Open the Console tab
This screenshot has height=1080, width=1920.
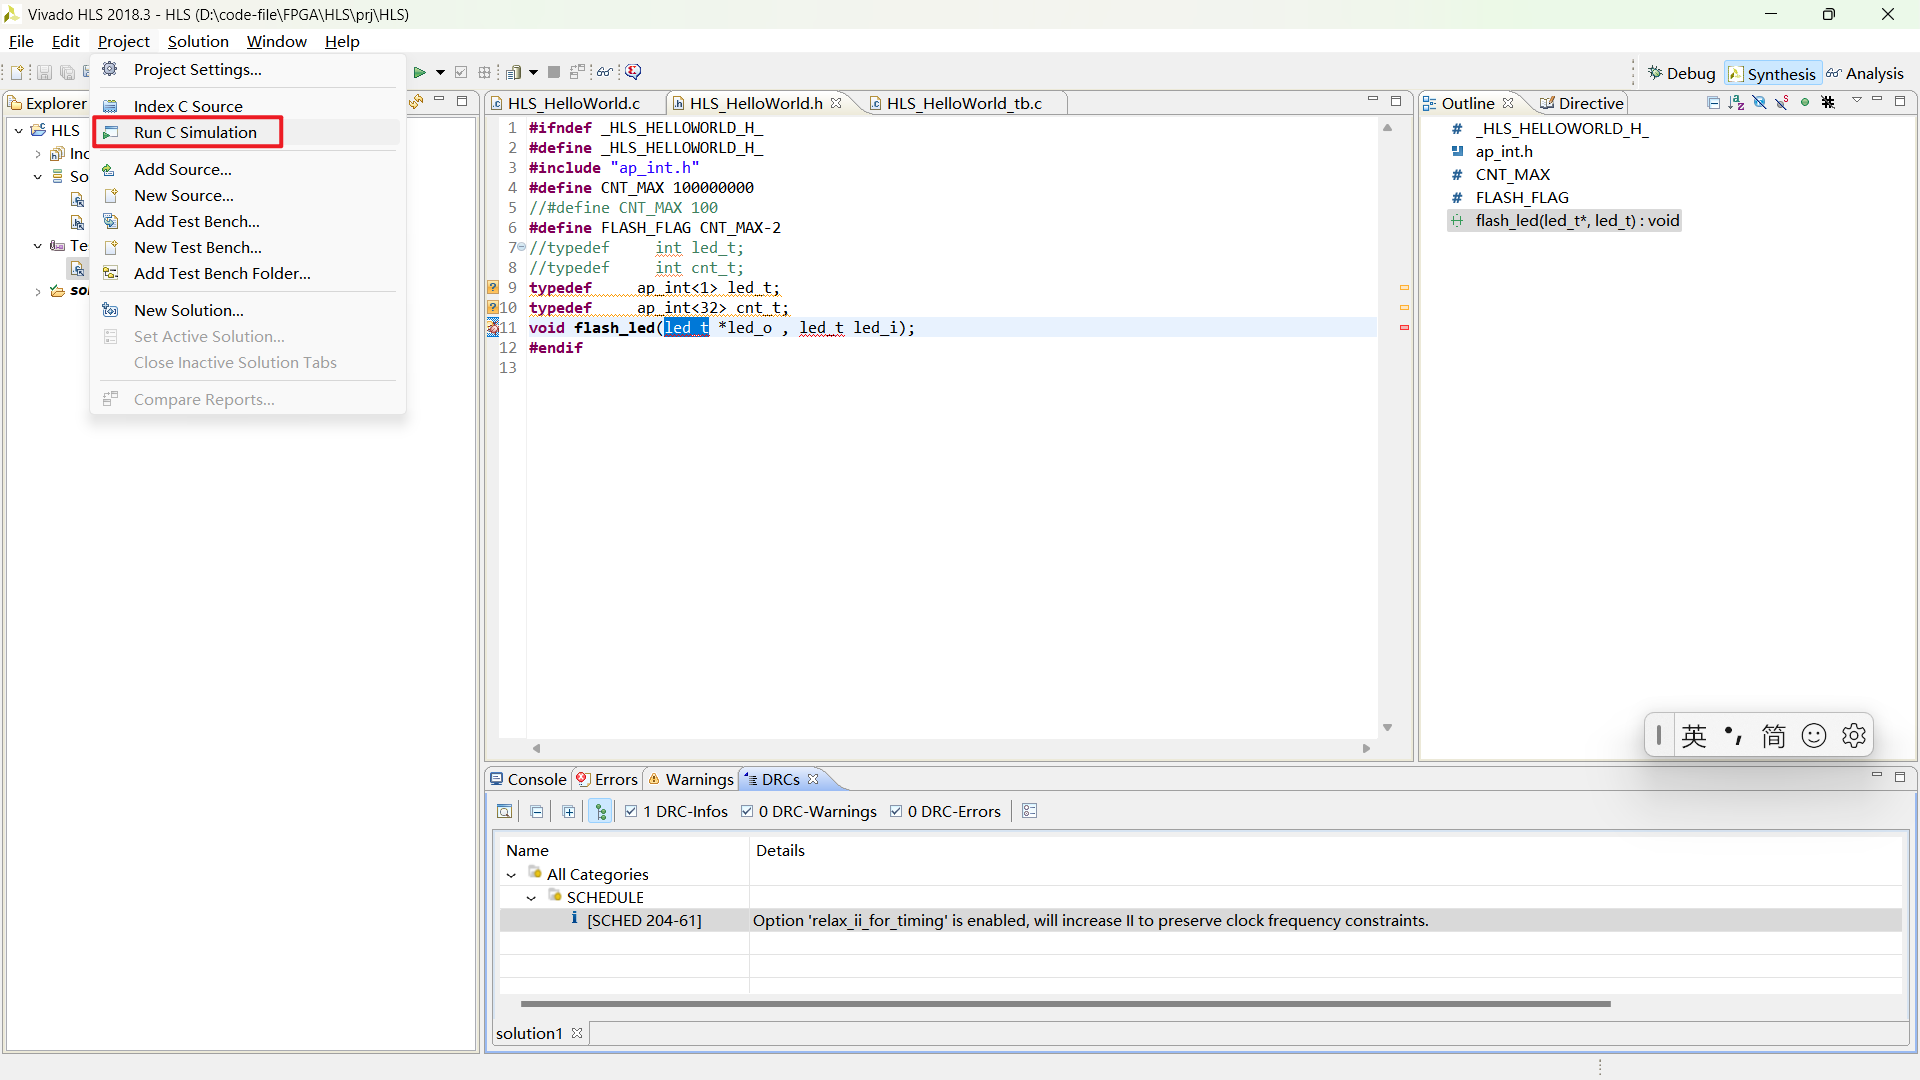point(528,779)
